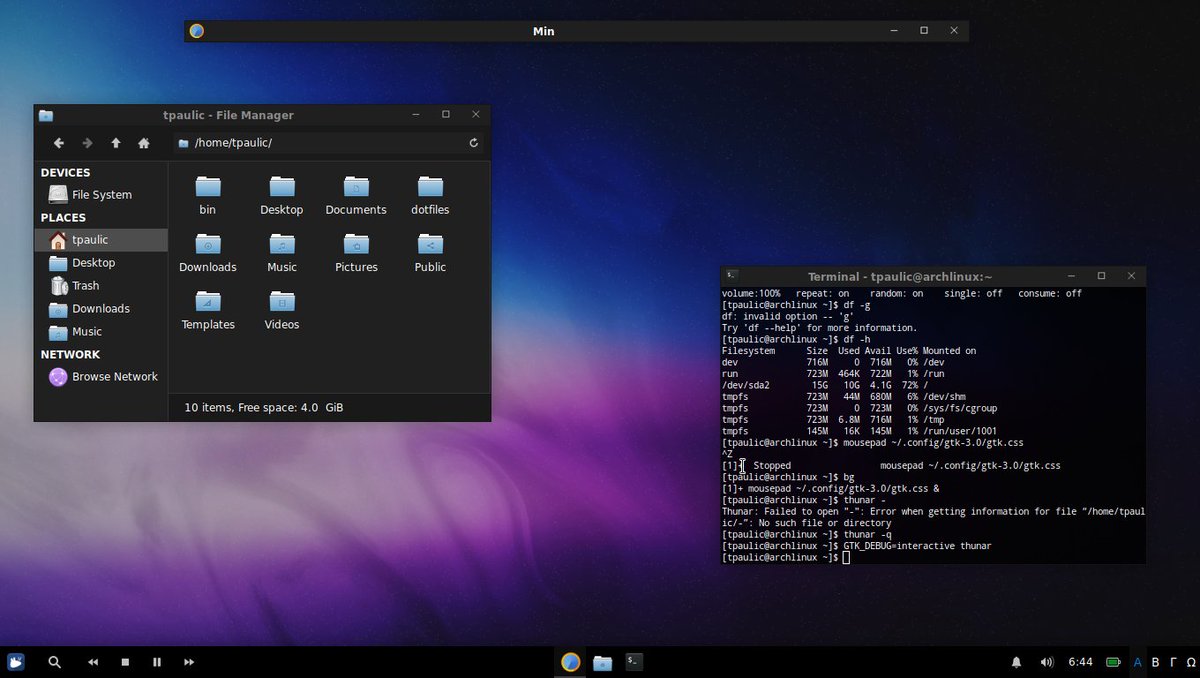Open the Templates folder
This screenshot has height=678, width=1200.
pyautogui.click(x=208, y=310)
